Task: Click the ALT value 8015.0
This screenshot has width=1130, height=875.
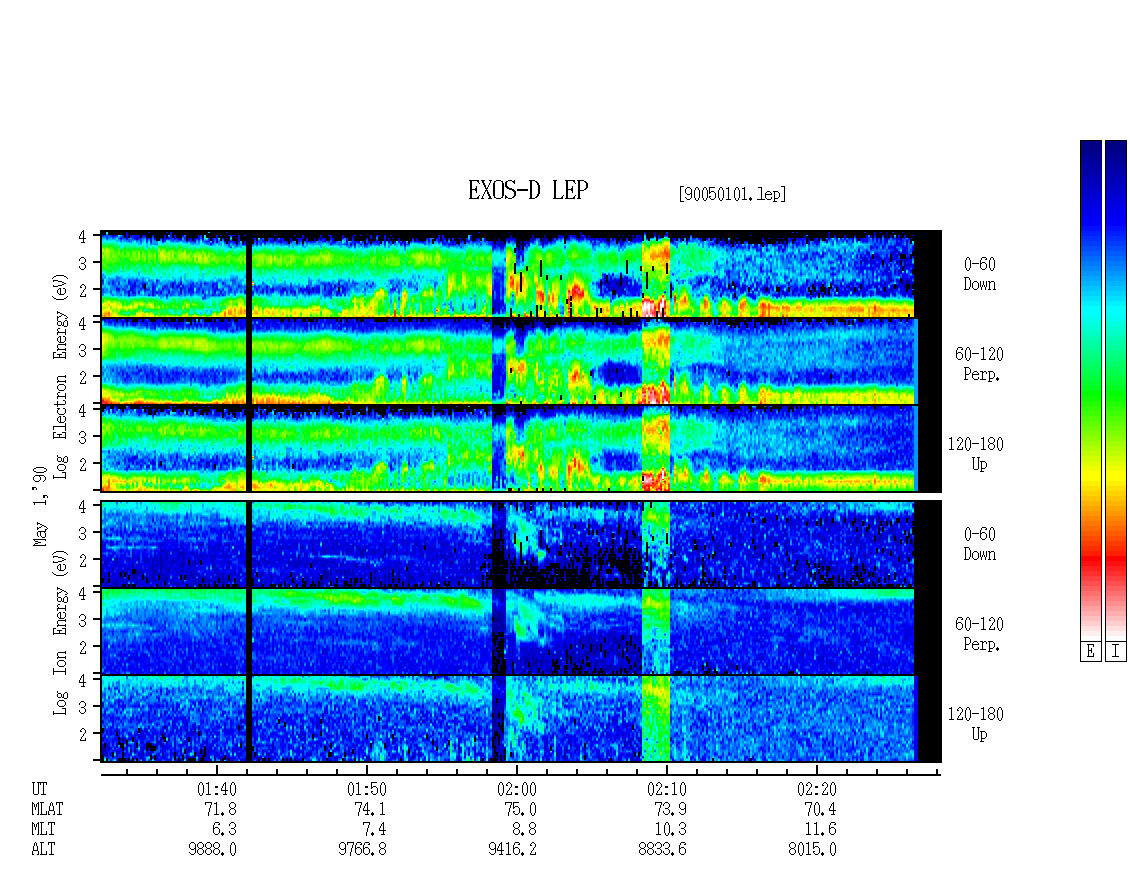Action: pos(812,850)
